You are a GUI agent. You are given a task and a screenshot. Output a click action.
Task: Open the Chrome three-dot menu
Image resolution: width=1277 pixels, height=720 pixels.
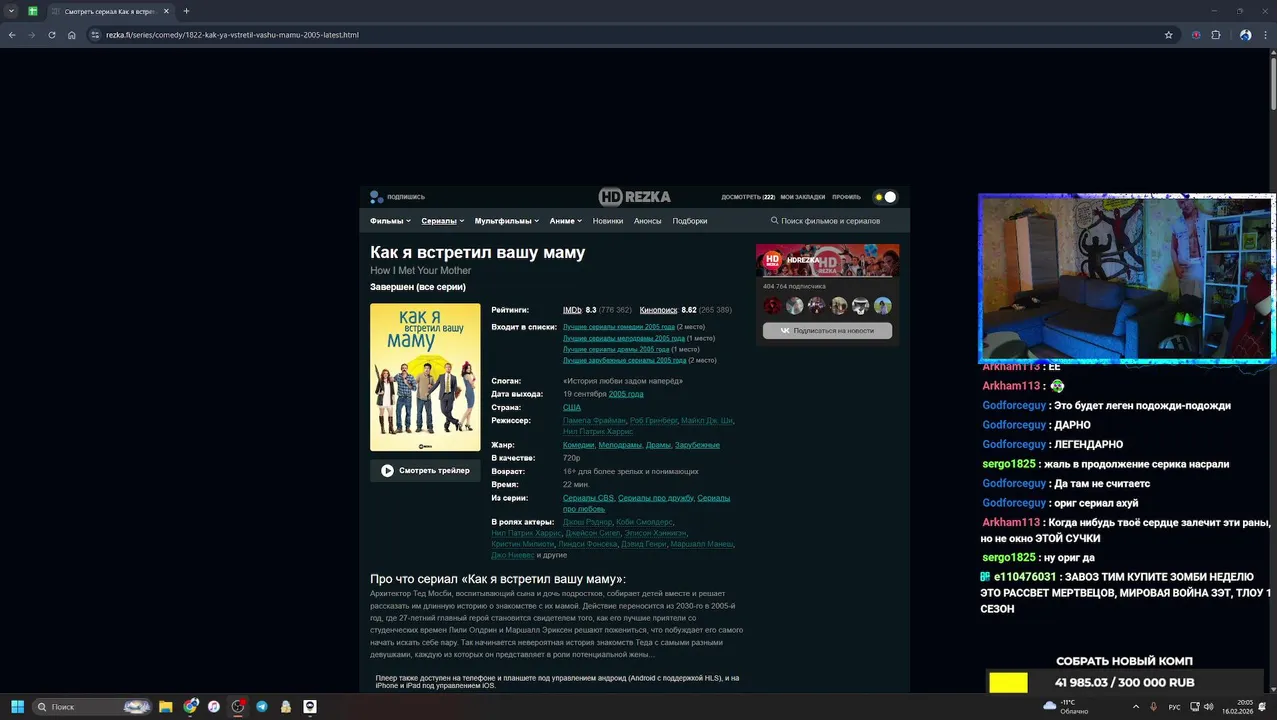1264,35
